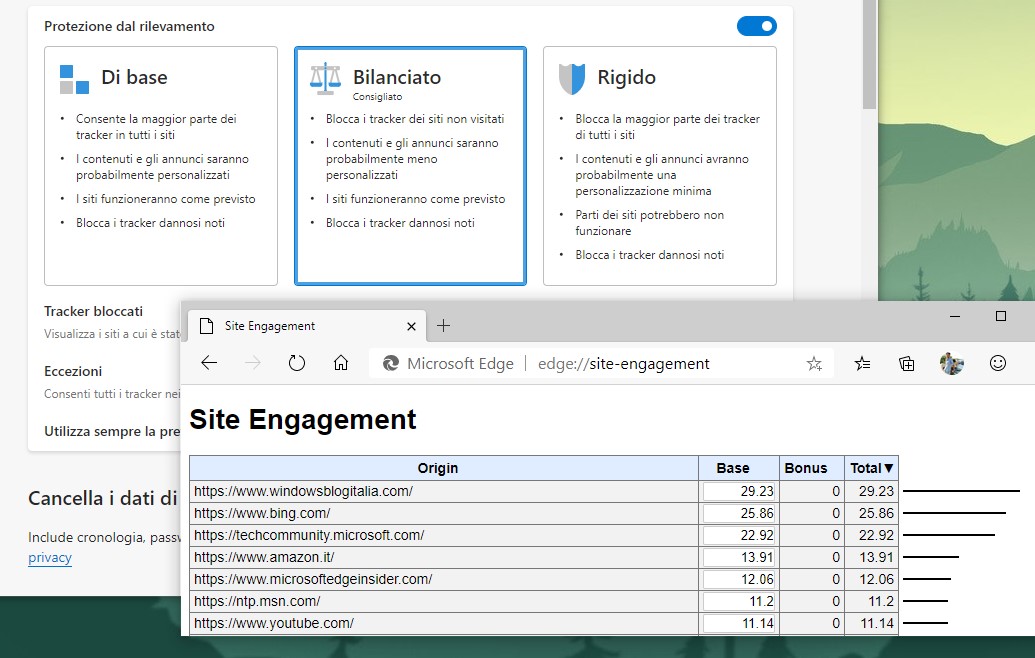Sort by Total column with arrow
The width and height of the screenshot is (1035, 658).
pyautogui.click(x=871, y=469)
